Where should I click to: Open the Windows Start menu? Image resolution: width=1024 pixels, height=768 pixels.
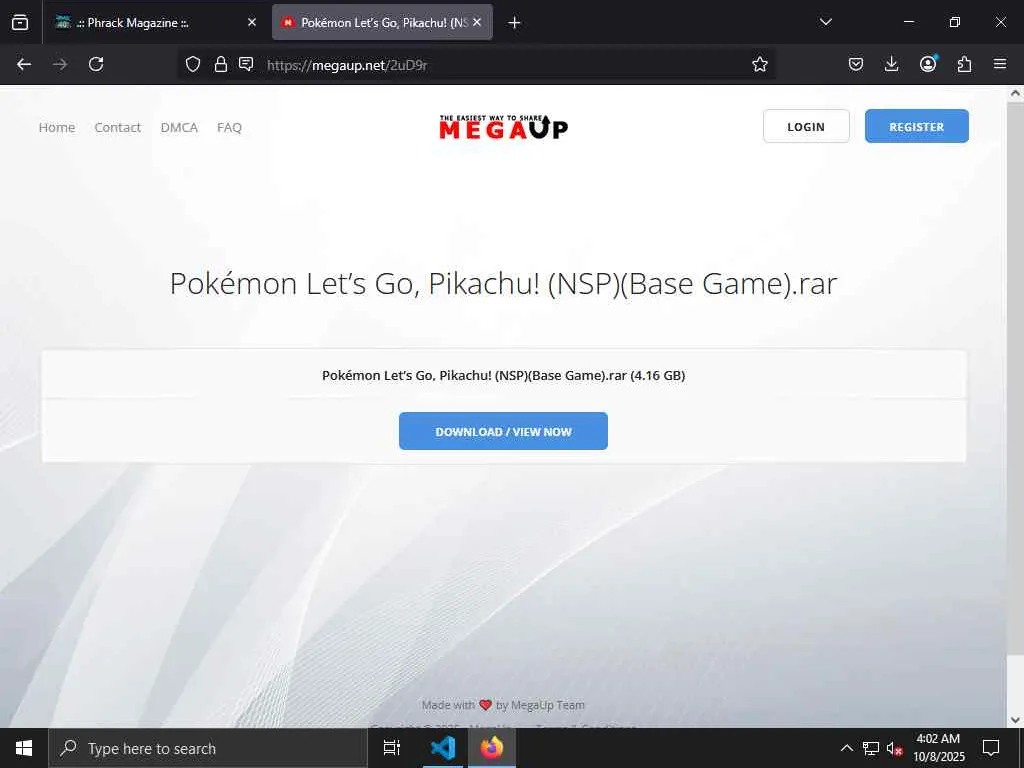[24, 748]
